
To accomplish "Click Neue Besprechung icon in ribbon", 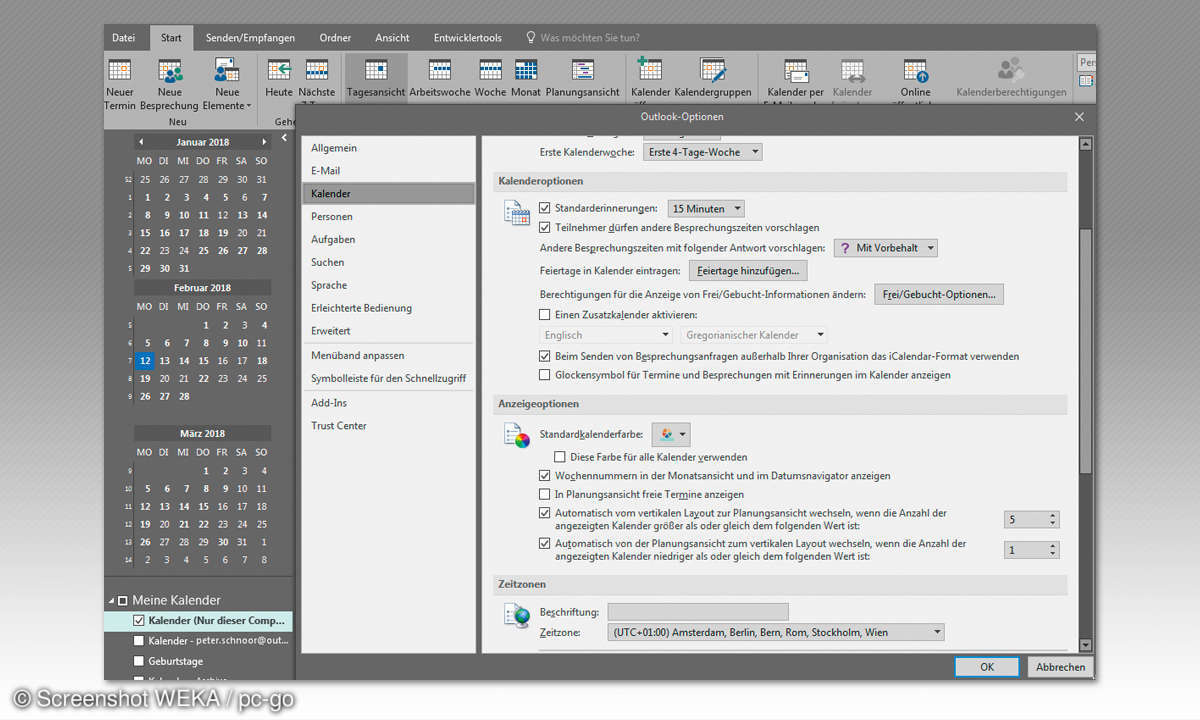I will click(x=170, y=72).
